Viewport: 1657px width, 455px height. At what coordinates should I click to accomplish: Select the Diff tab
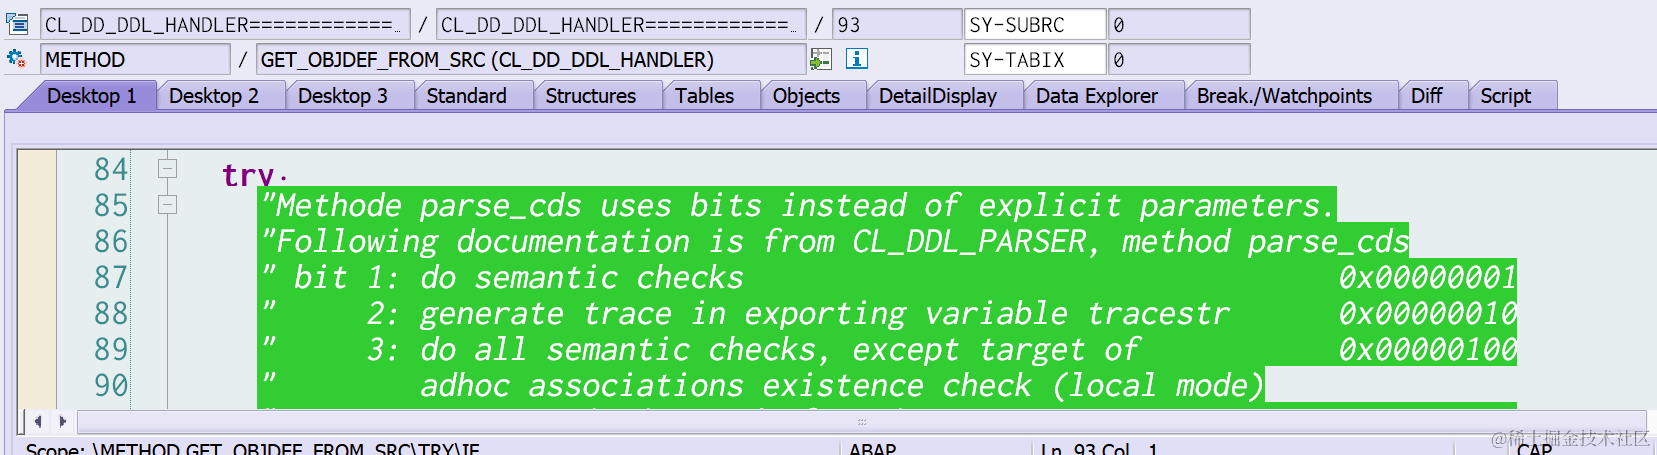click(1427, 96)
